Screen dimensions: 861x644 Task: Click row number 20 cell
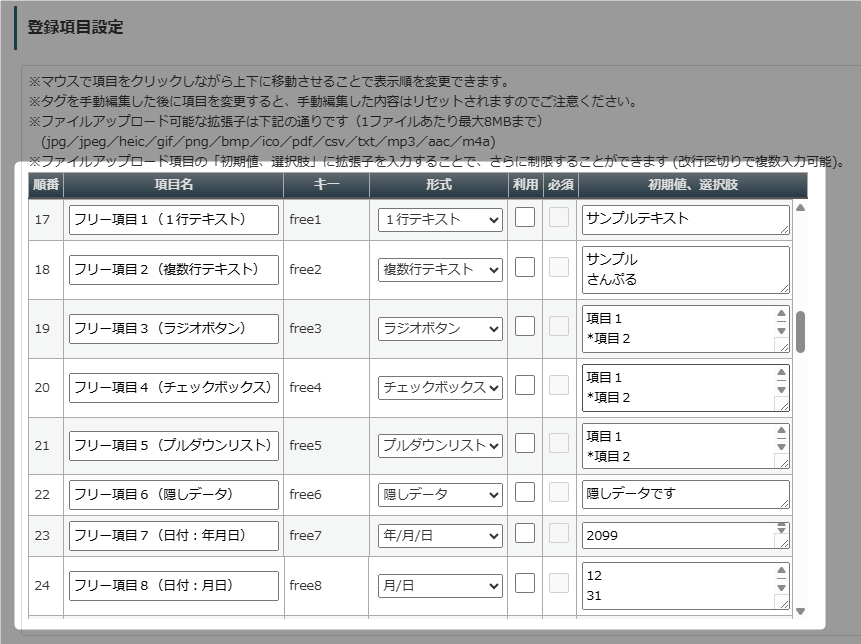click(42, 388)
